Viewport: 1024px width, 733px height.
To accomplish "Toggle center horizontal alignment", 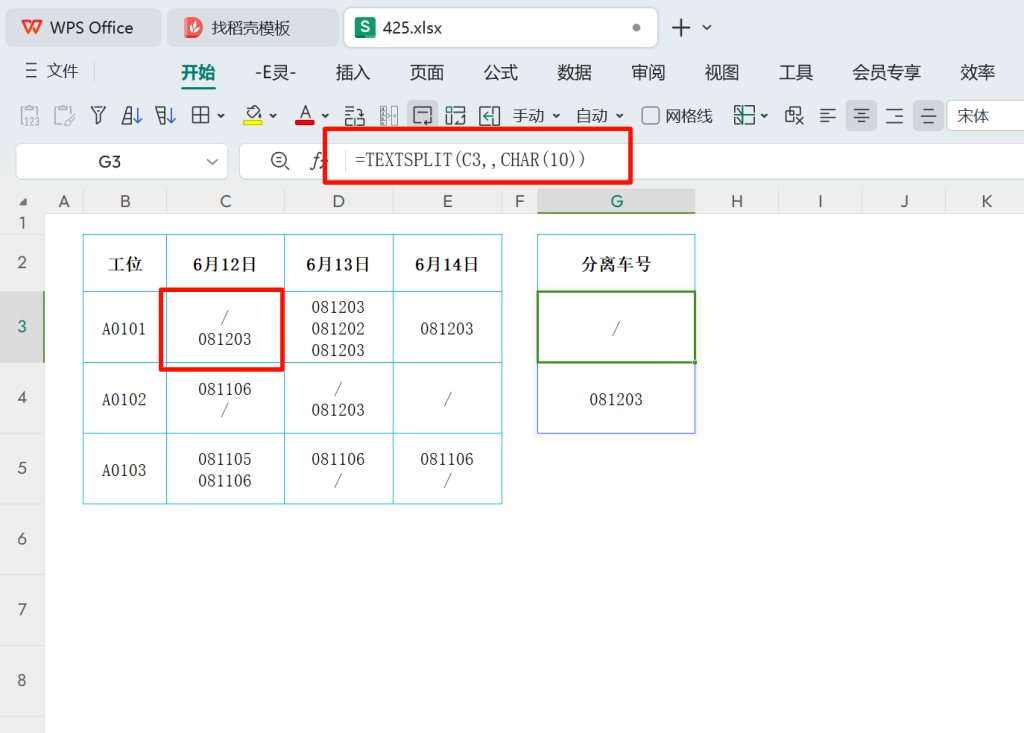I will 861,116.
